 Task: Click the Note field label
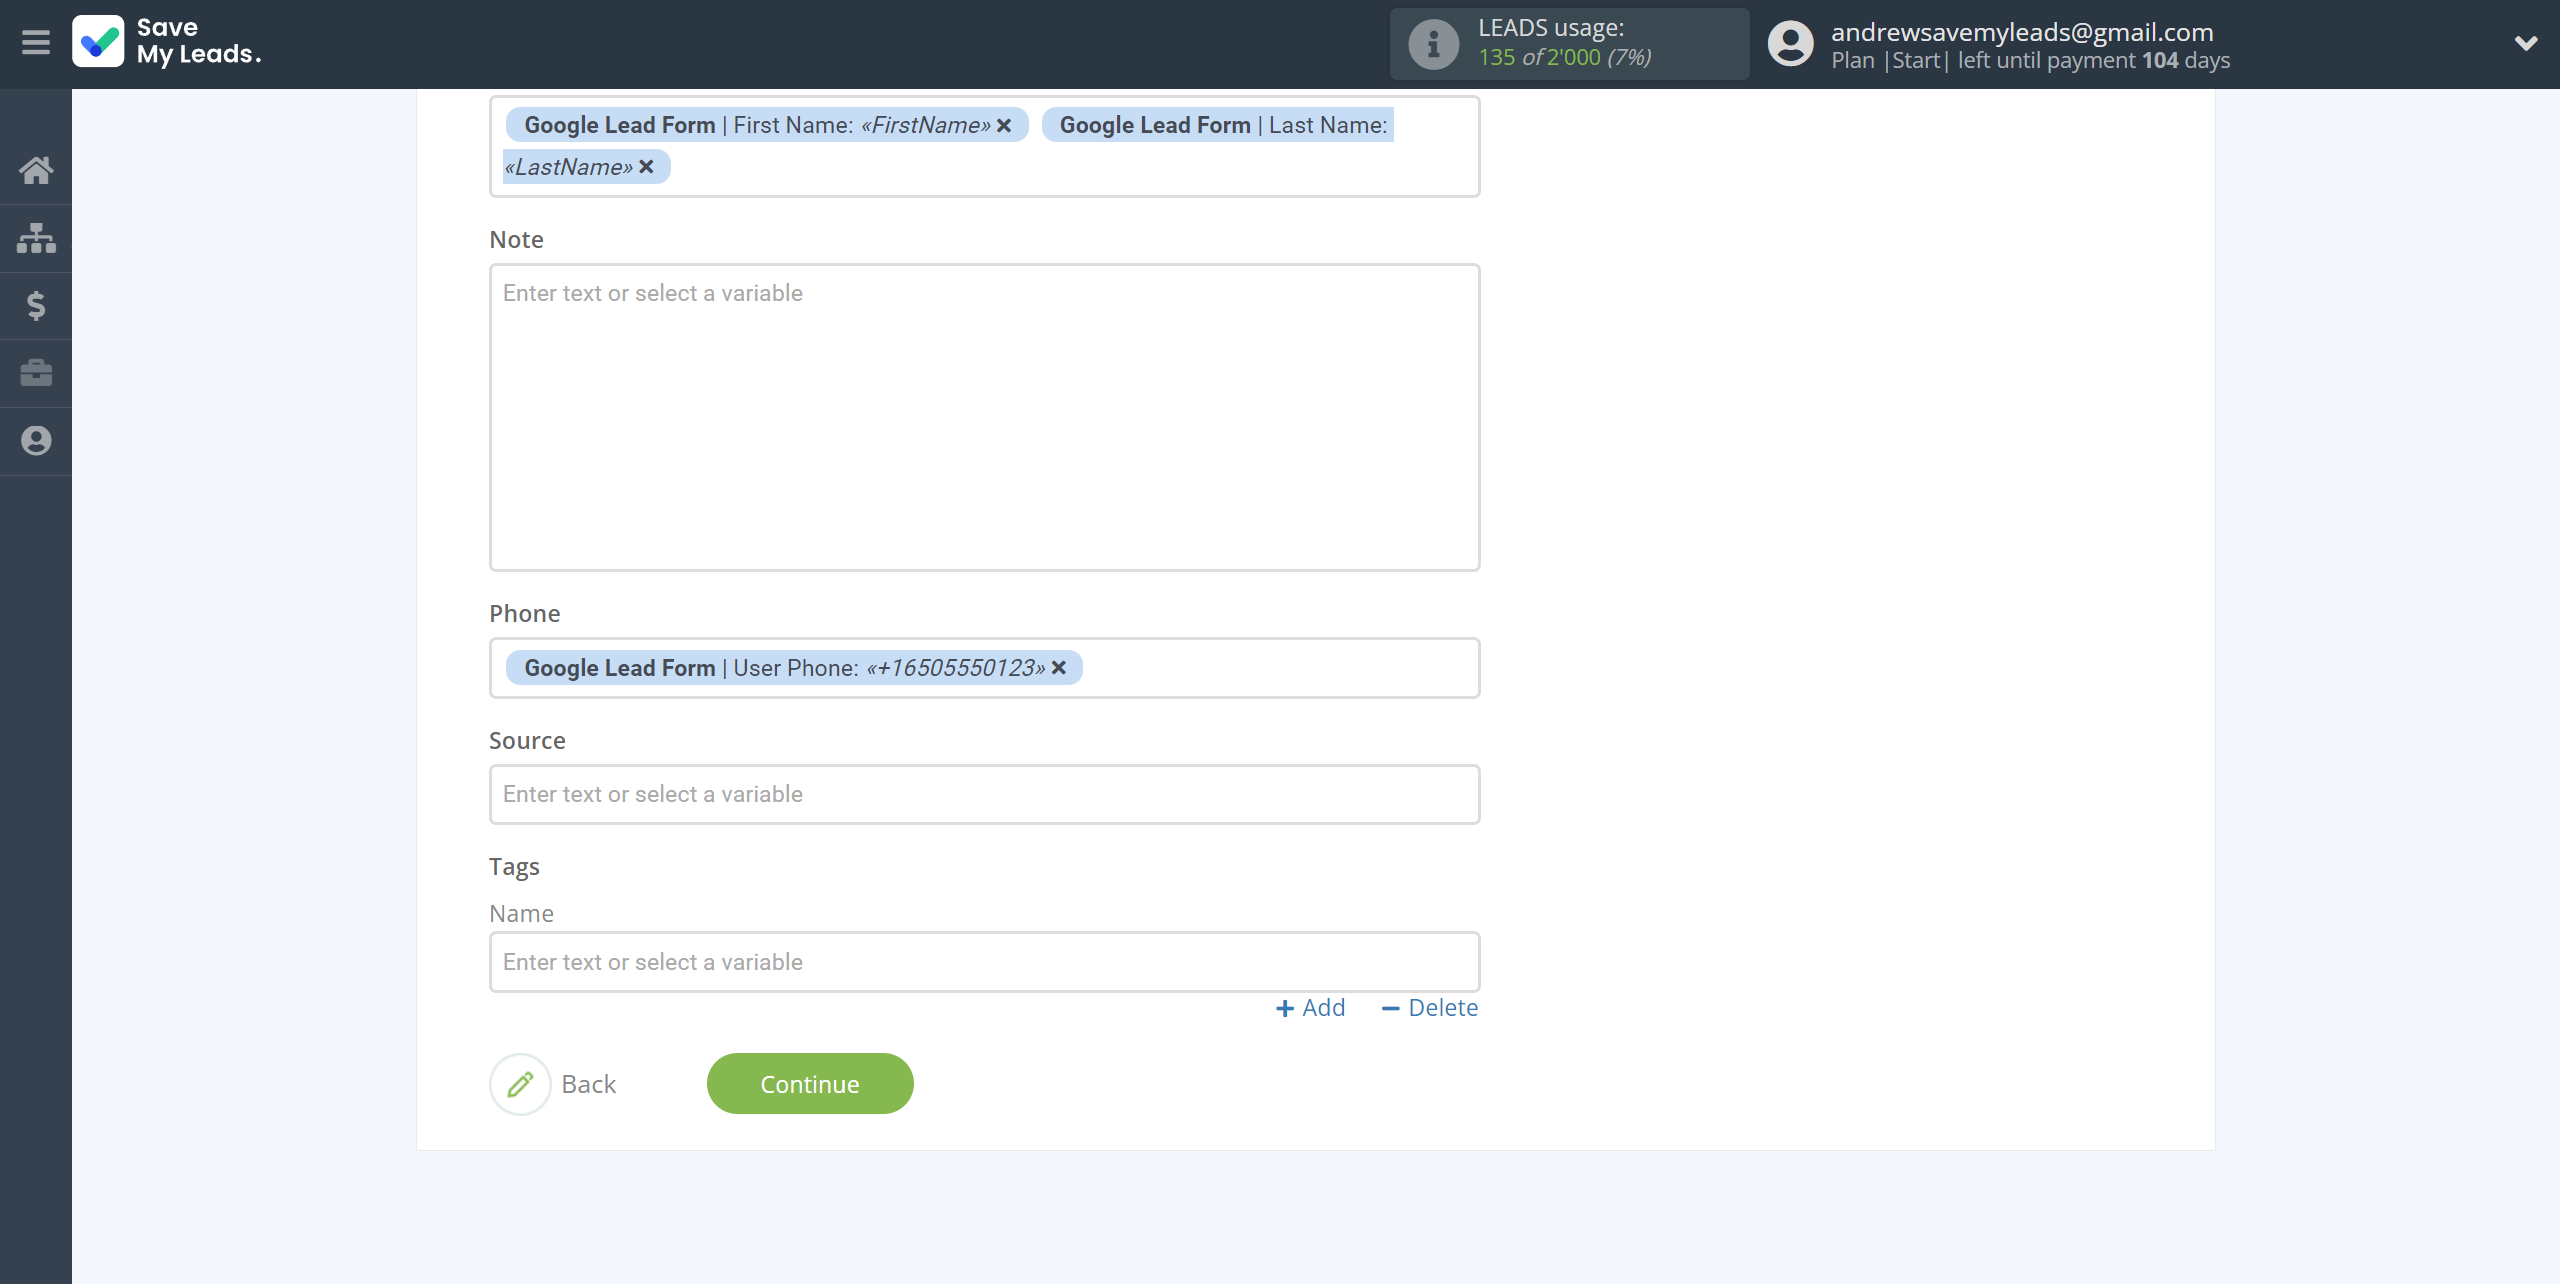pos(516,240)
